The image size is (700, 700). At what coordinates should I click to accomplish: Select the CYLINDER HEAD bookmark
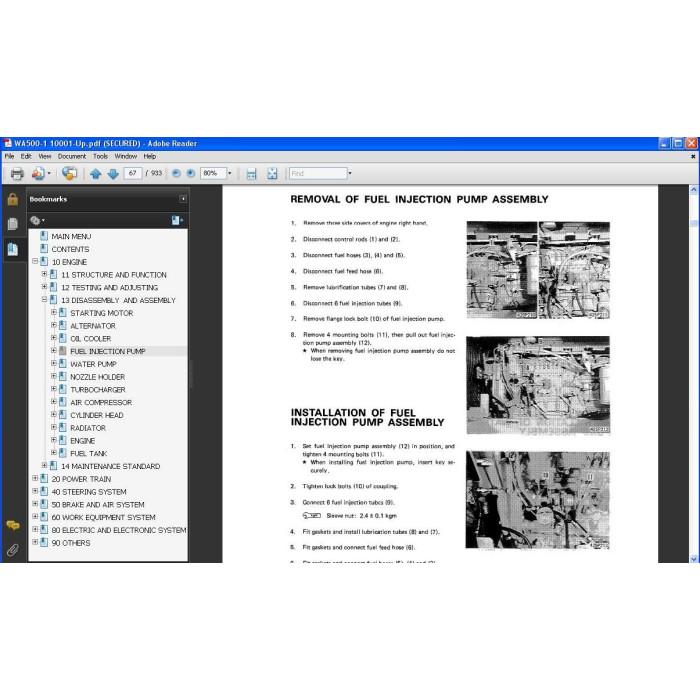(96, 415)
